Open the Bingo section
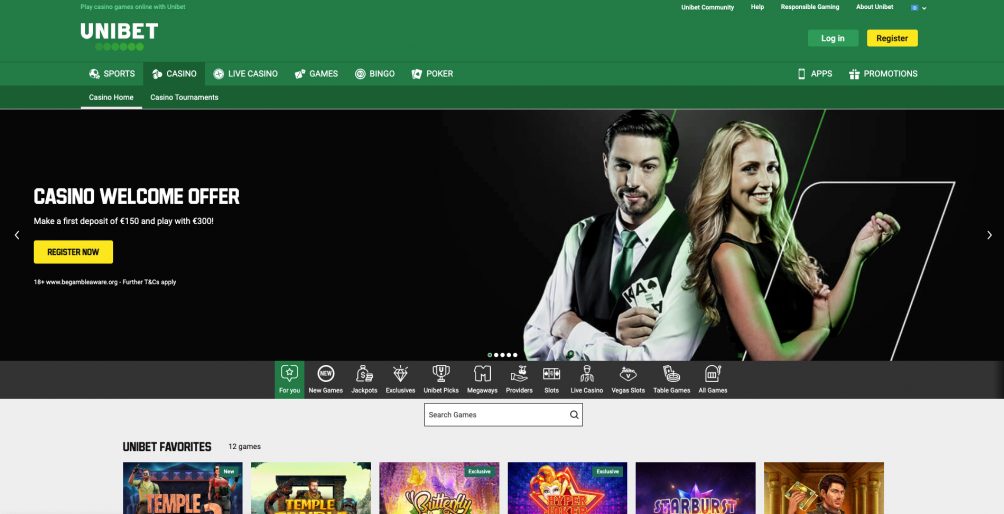 375,74
